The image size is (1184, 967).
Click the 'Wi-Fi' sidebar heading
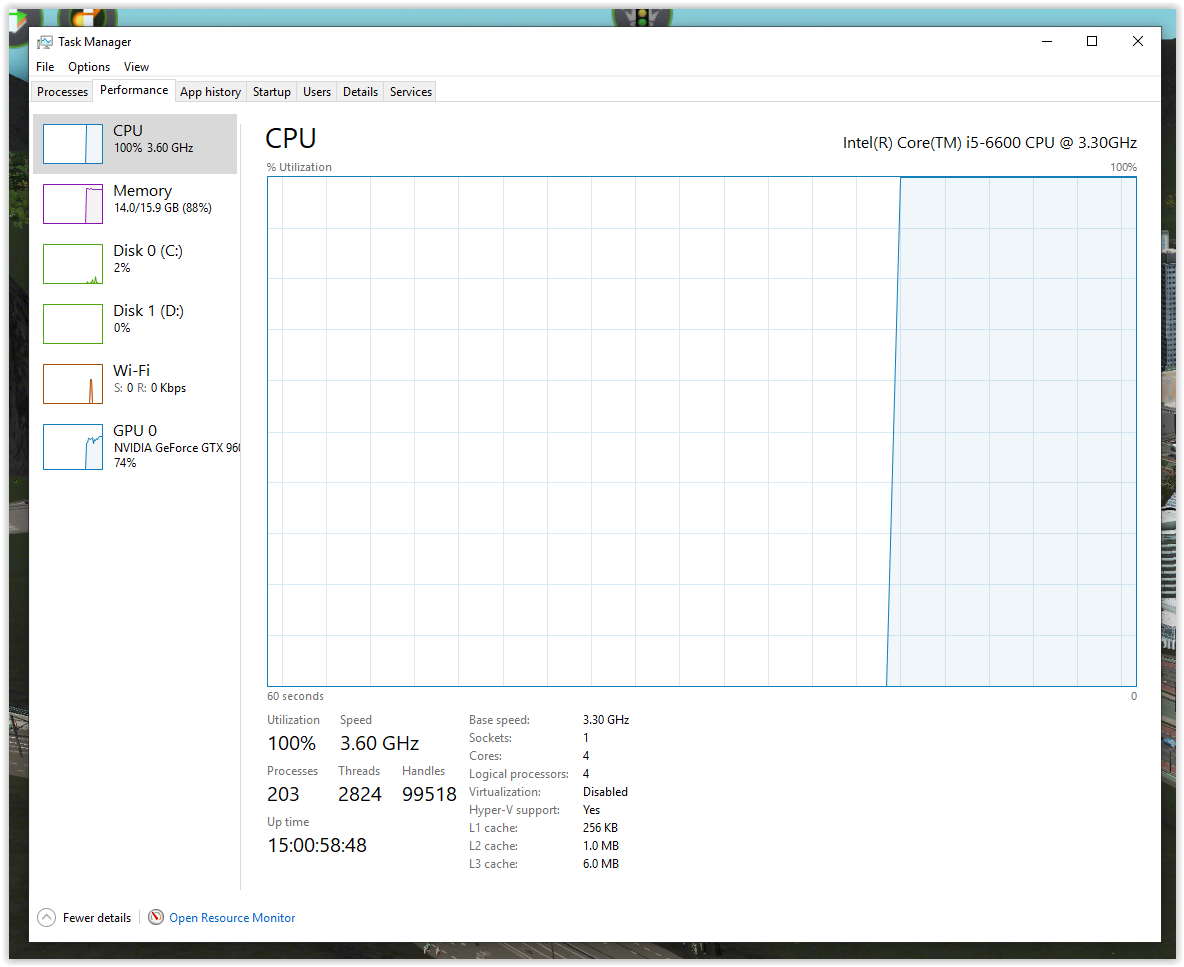click(x=131, y=371)
